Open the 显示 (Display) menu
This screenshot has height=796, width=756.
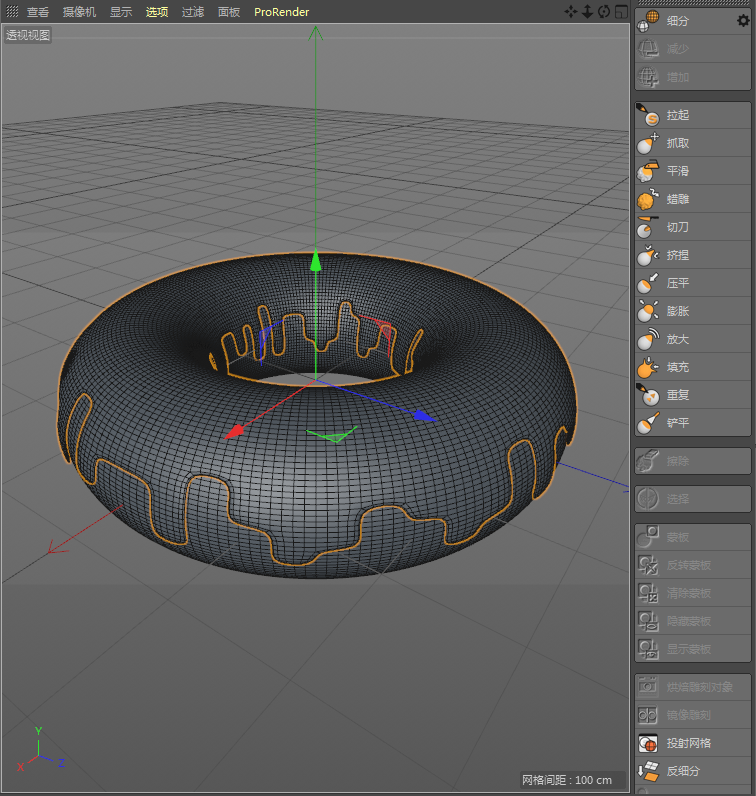[120, 12]
